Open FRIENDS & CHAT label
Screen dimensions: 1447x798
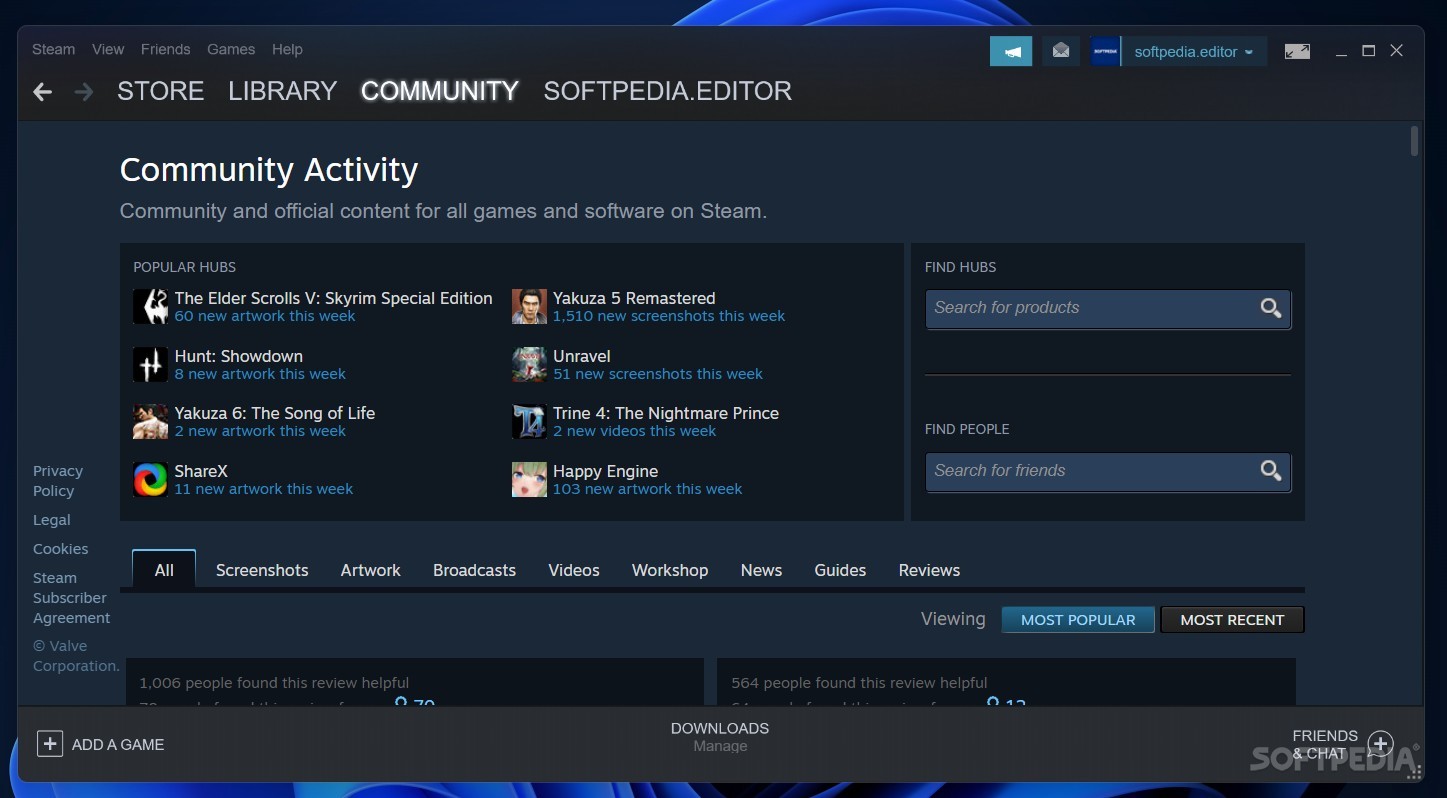click(x=1325, y=744)
